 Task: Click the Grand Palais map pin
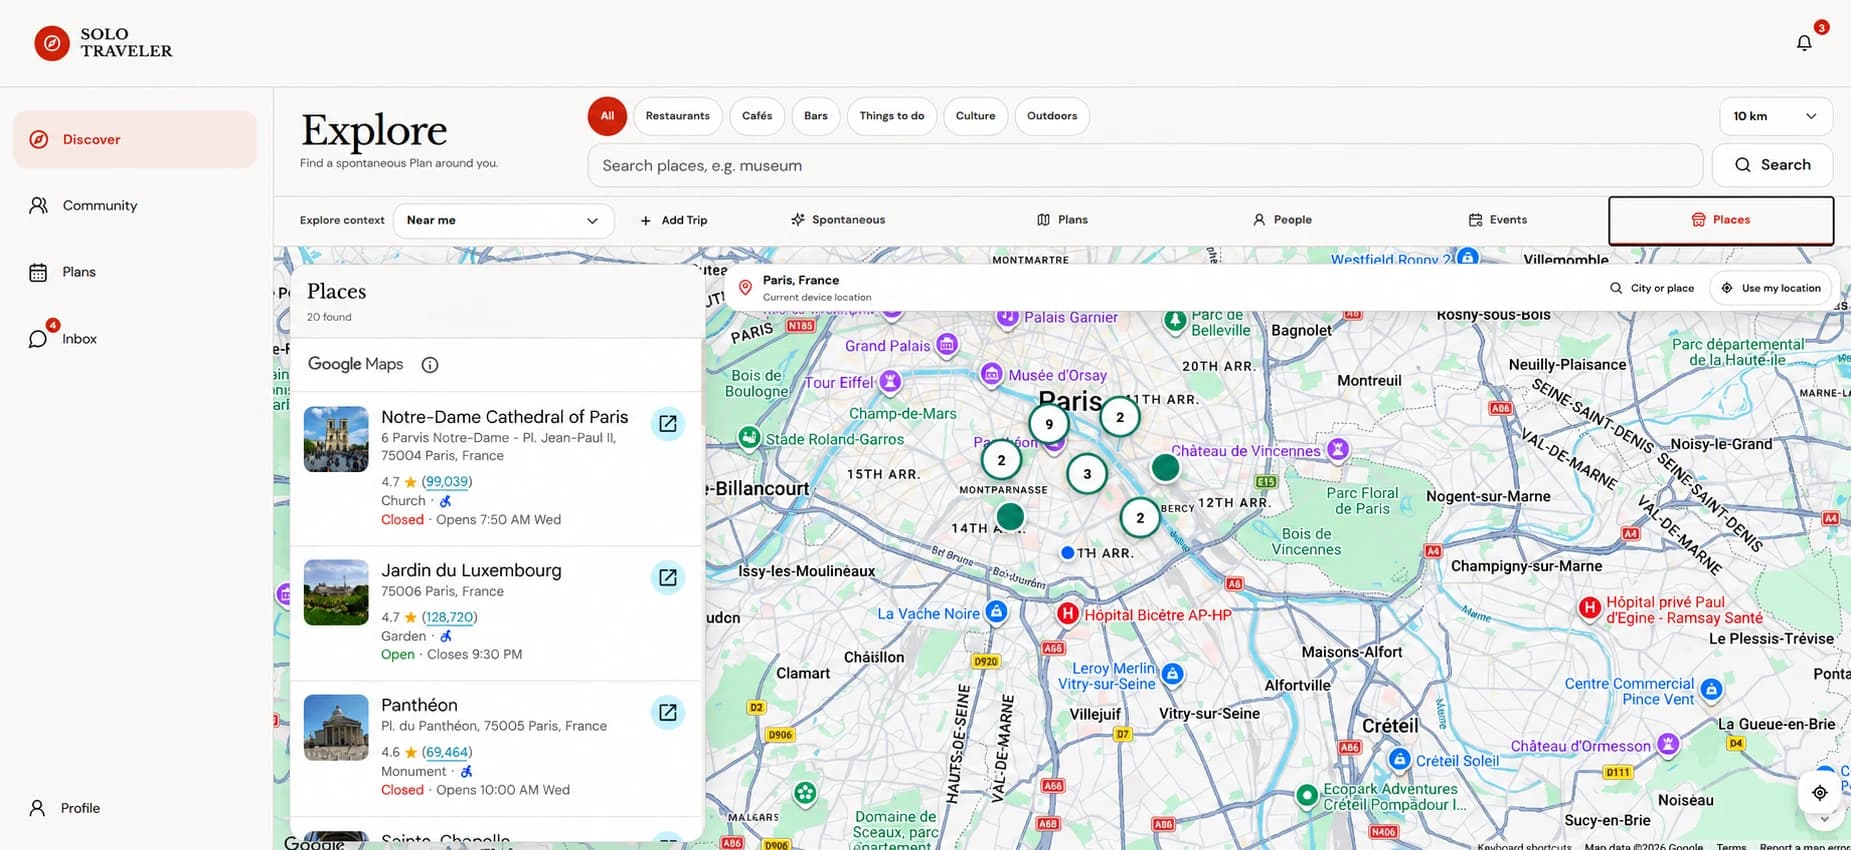947,345
